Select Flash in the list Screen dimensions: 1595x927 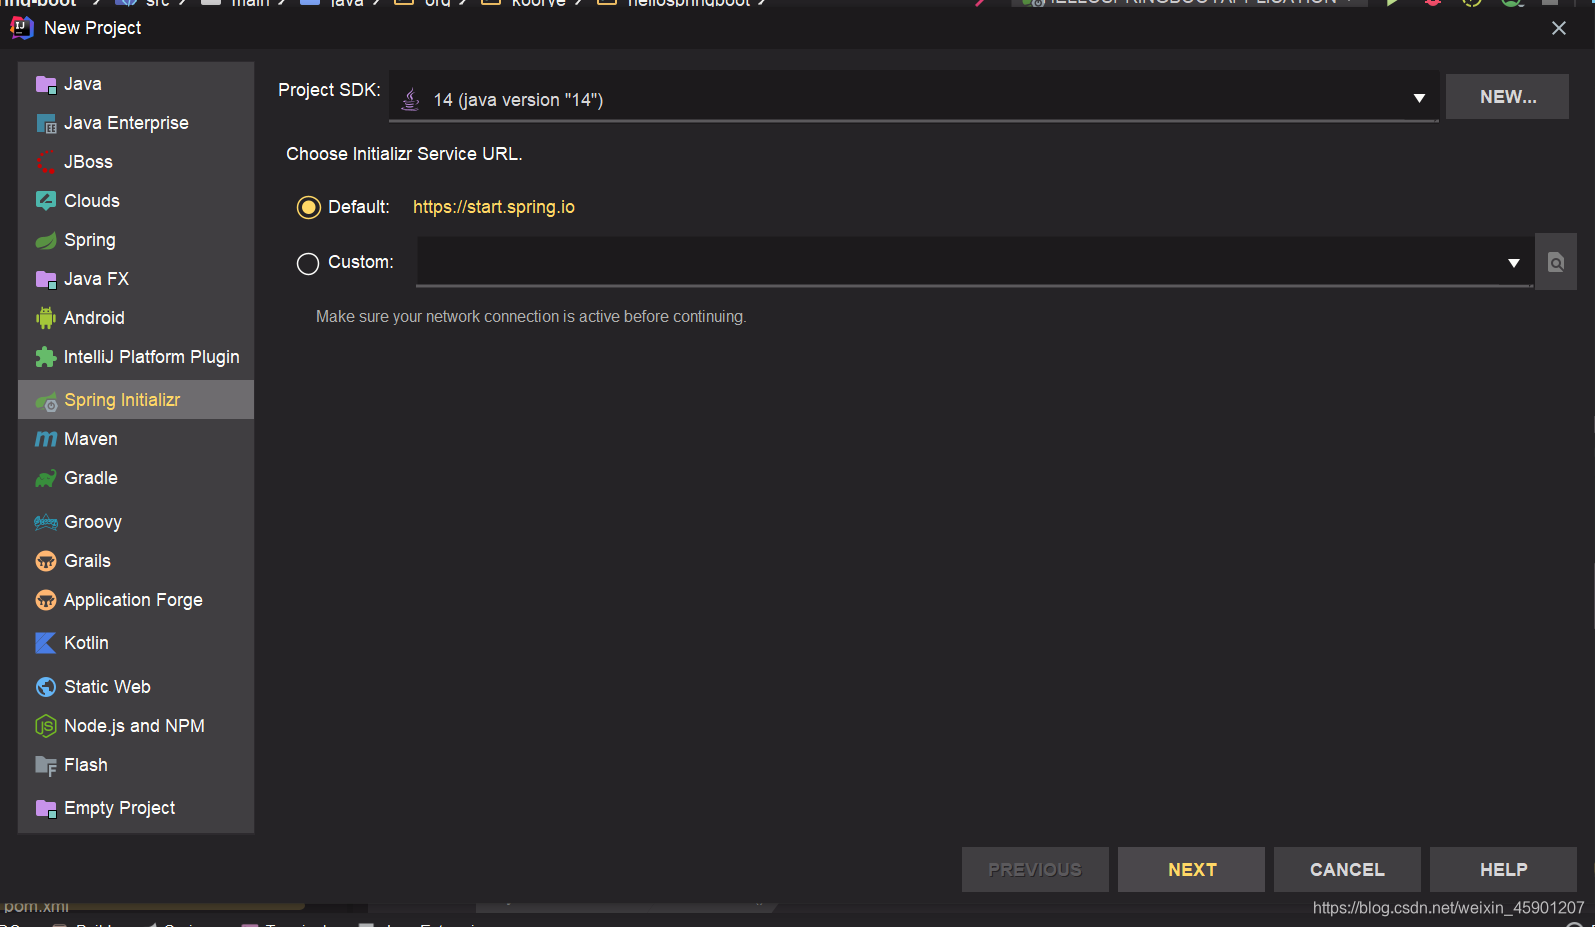pos(136,765)
